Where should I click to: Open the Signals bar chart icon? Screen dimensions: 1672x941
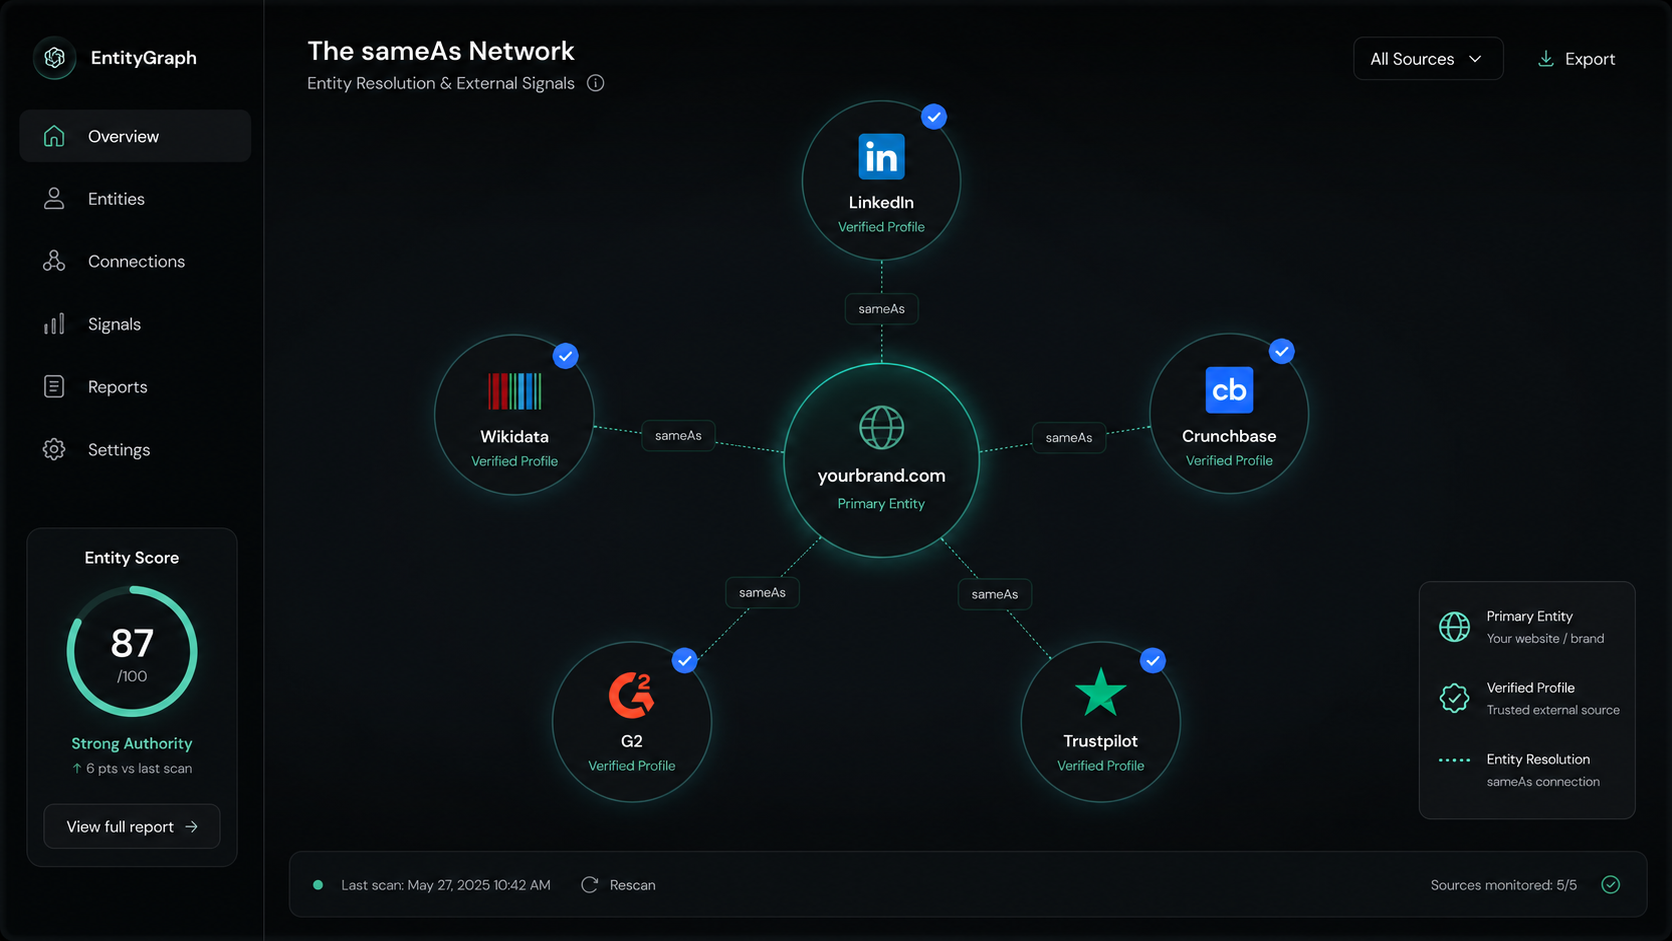point(54,324)
